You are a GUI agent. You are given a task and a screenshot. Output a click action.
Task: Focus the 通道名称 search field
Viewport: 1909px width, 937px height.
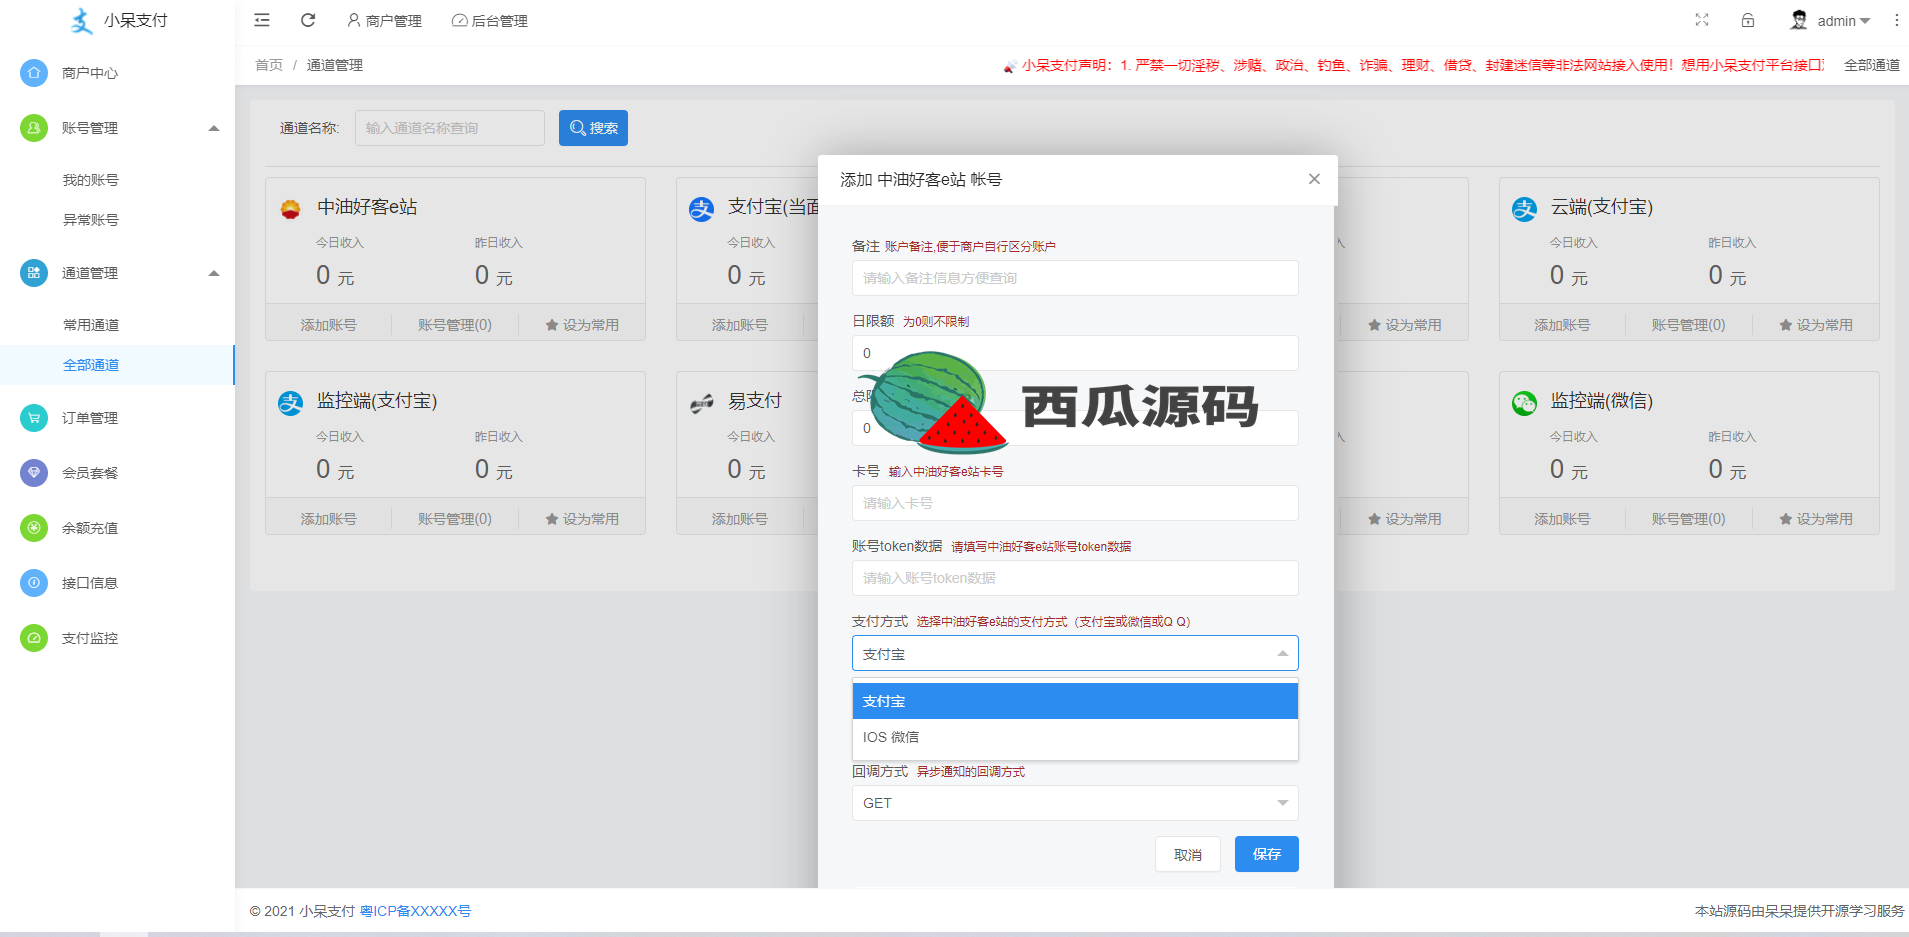(450, 128)
